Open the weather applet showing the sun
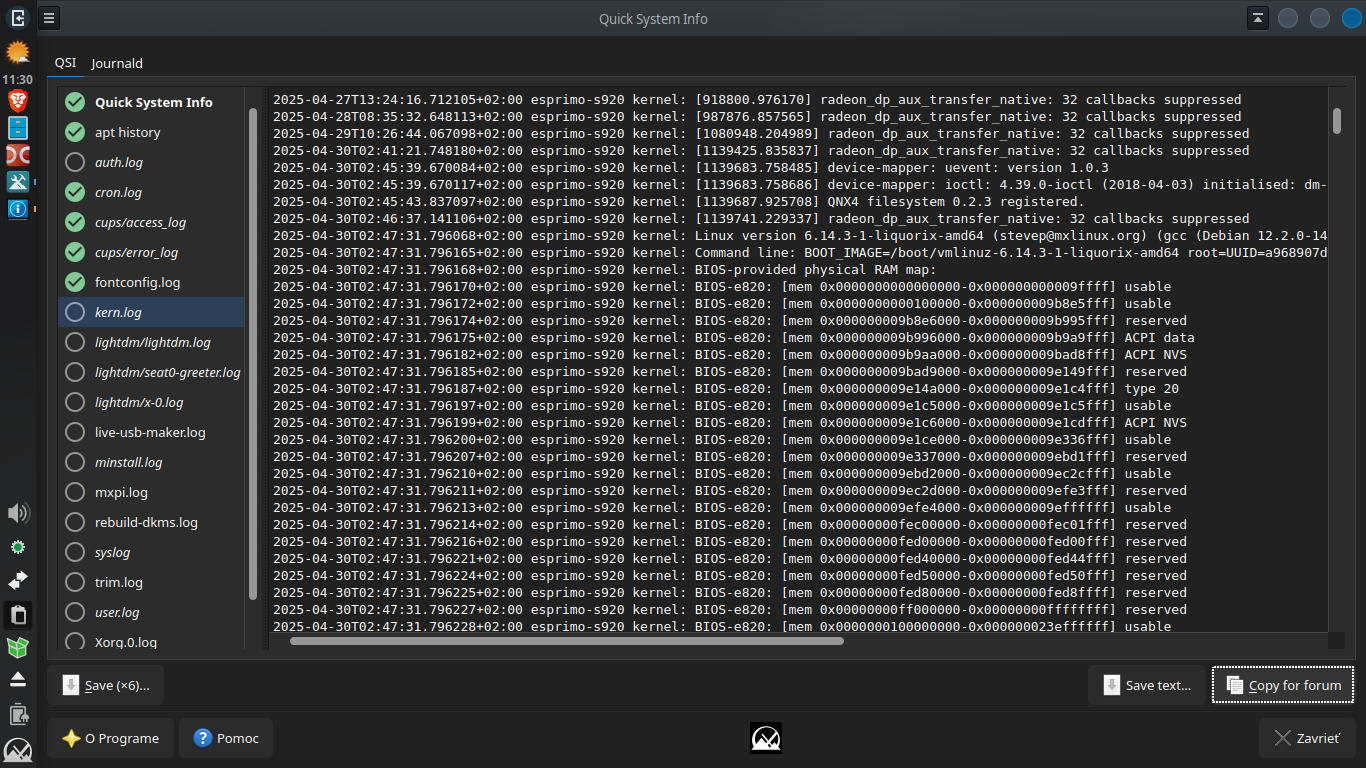1366x768 pixels. point(18,52)
